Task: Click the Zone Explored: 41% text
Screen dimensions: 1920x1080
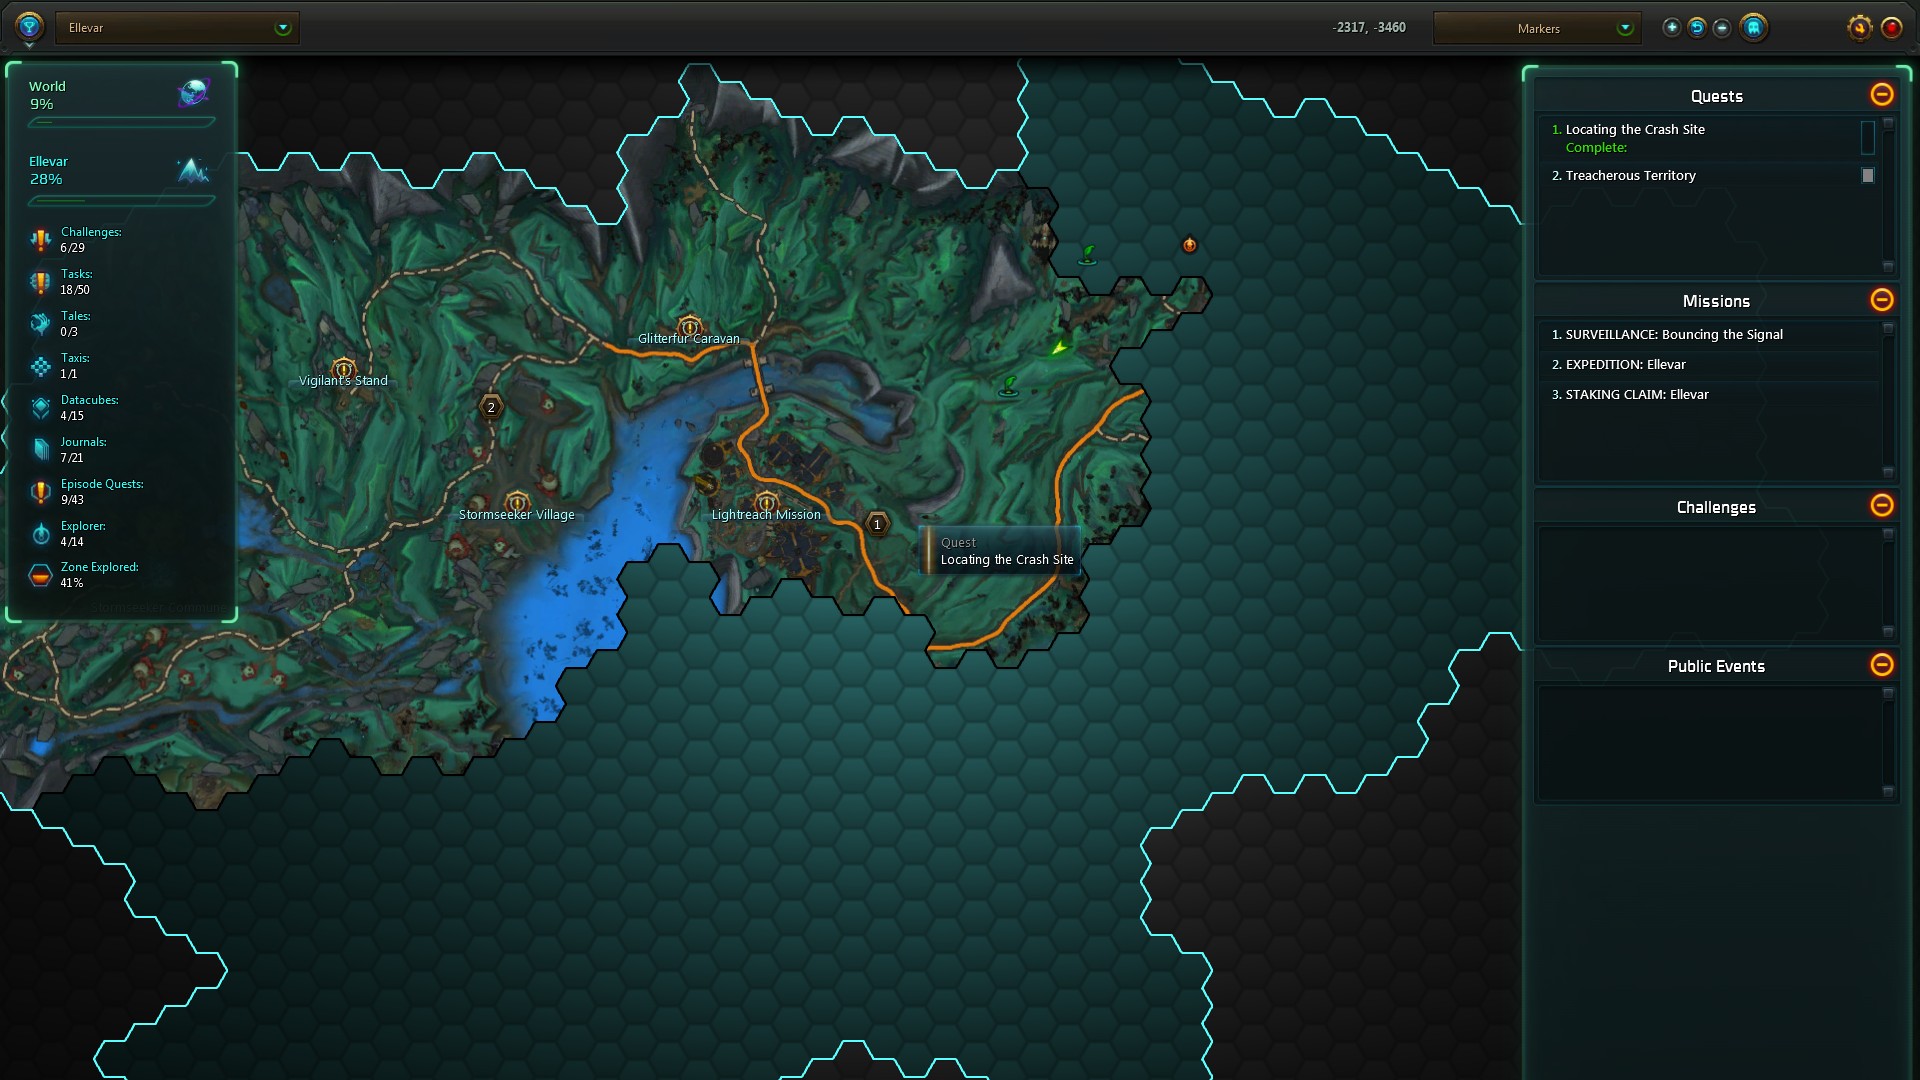Action: click(99, 575)
